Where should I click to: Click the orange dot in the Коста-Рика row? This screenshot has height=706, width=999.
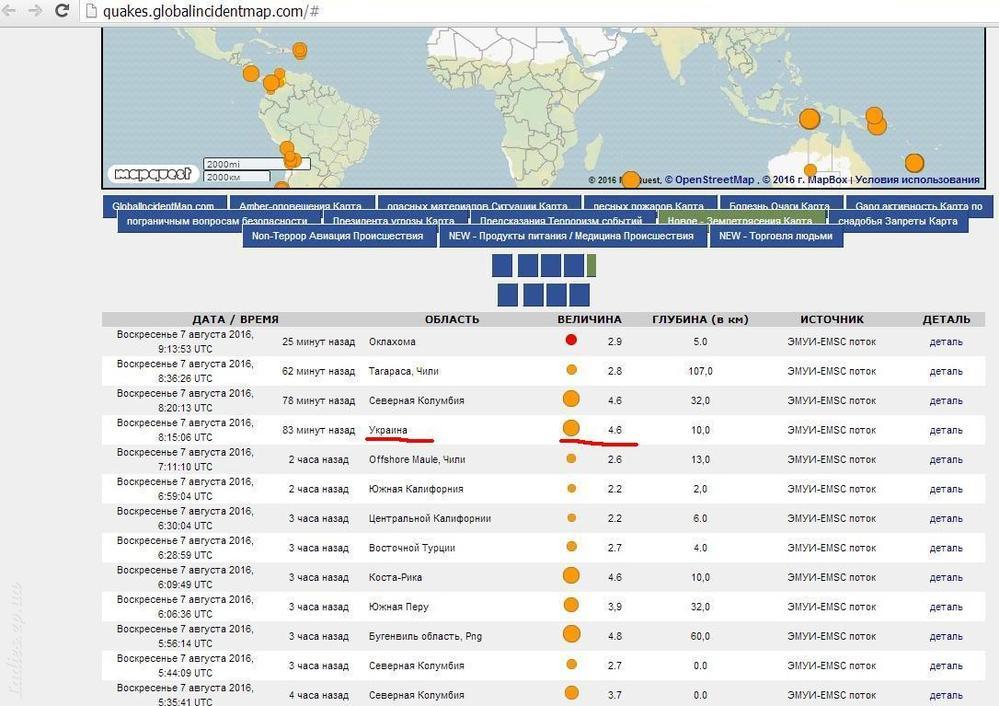pyautogui.click(x=571, y=575)
